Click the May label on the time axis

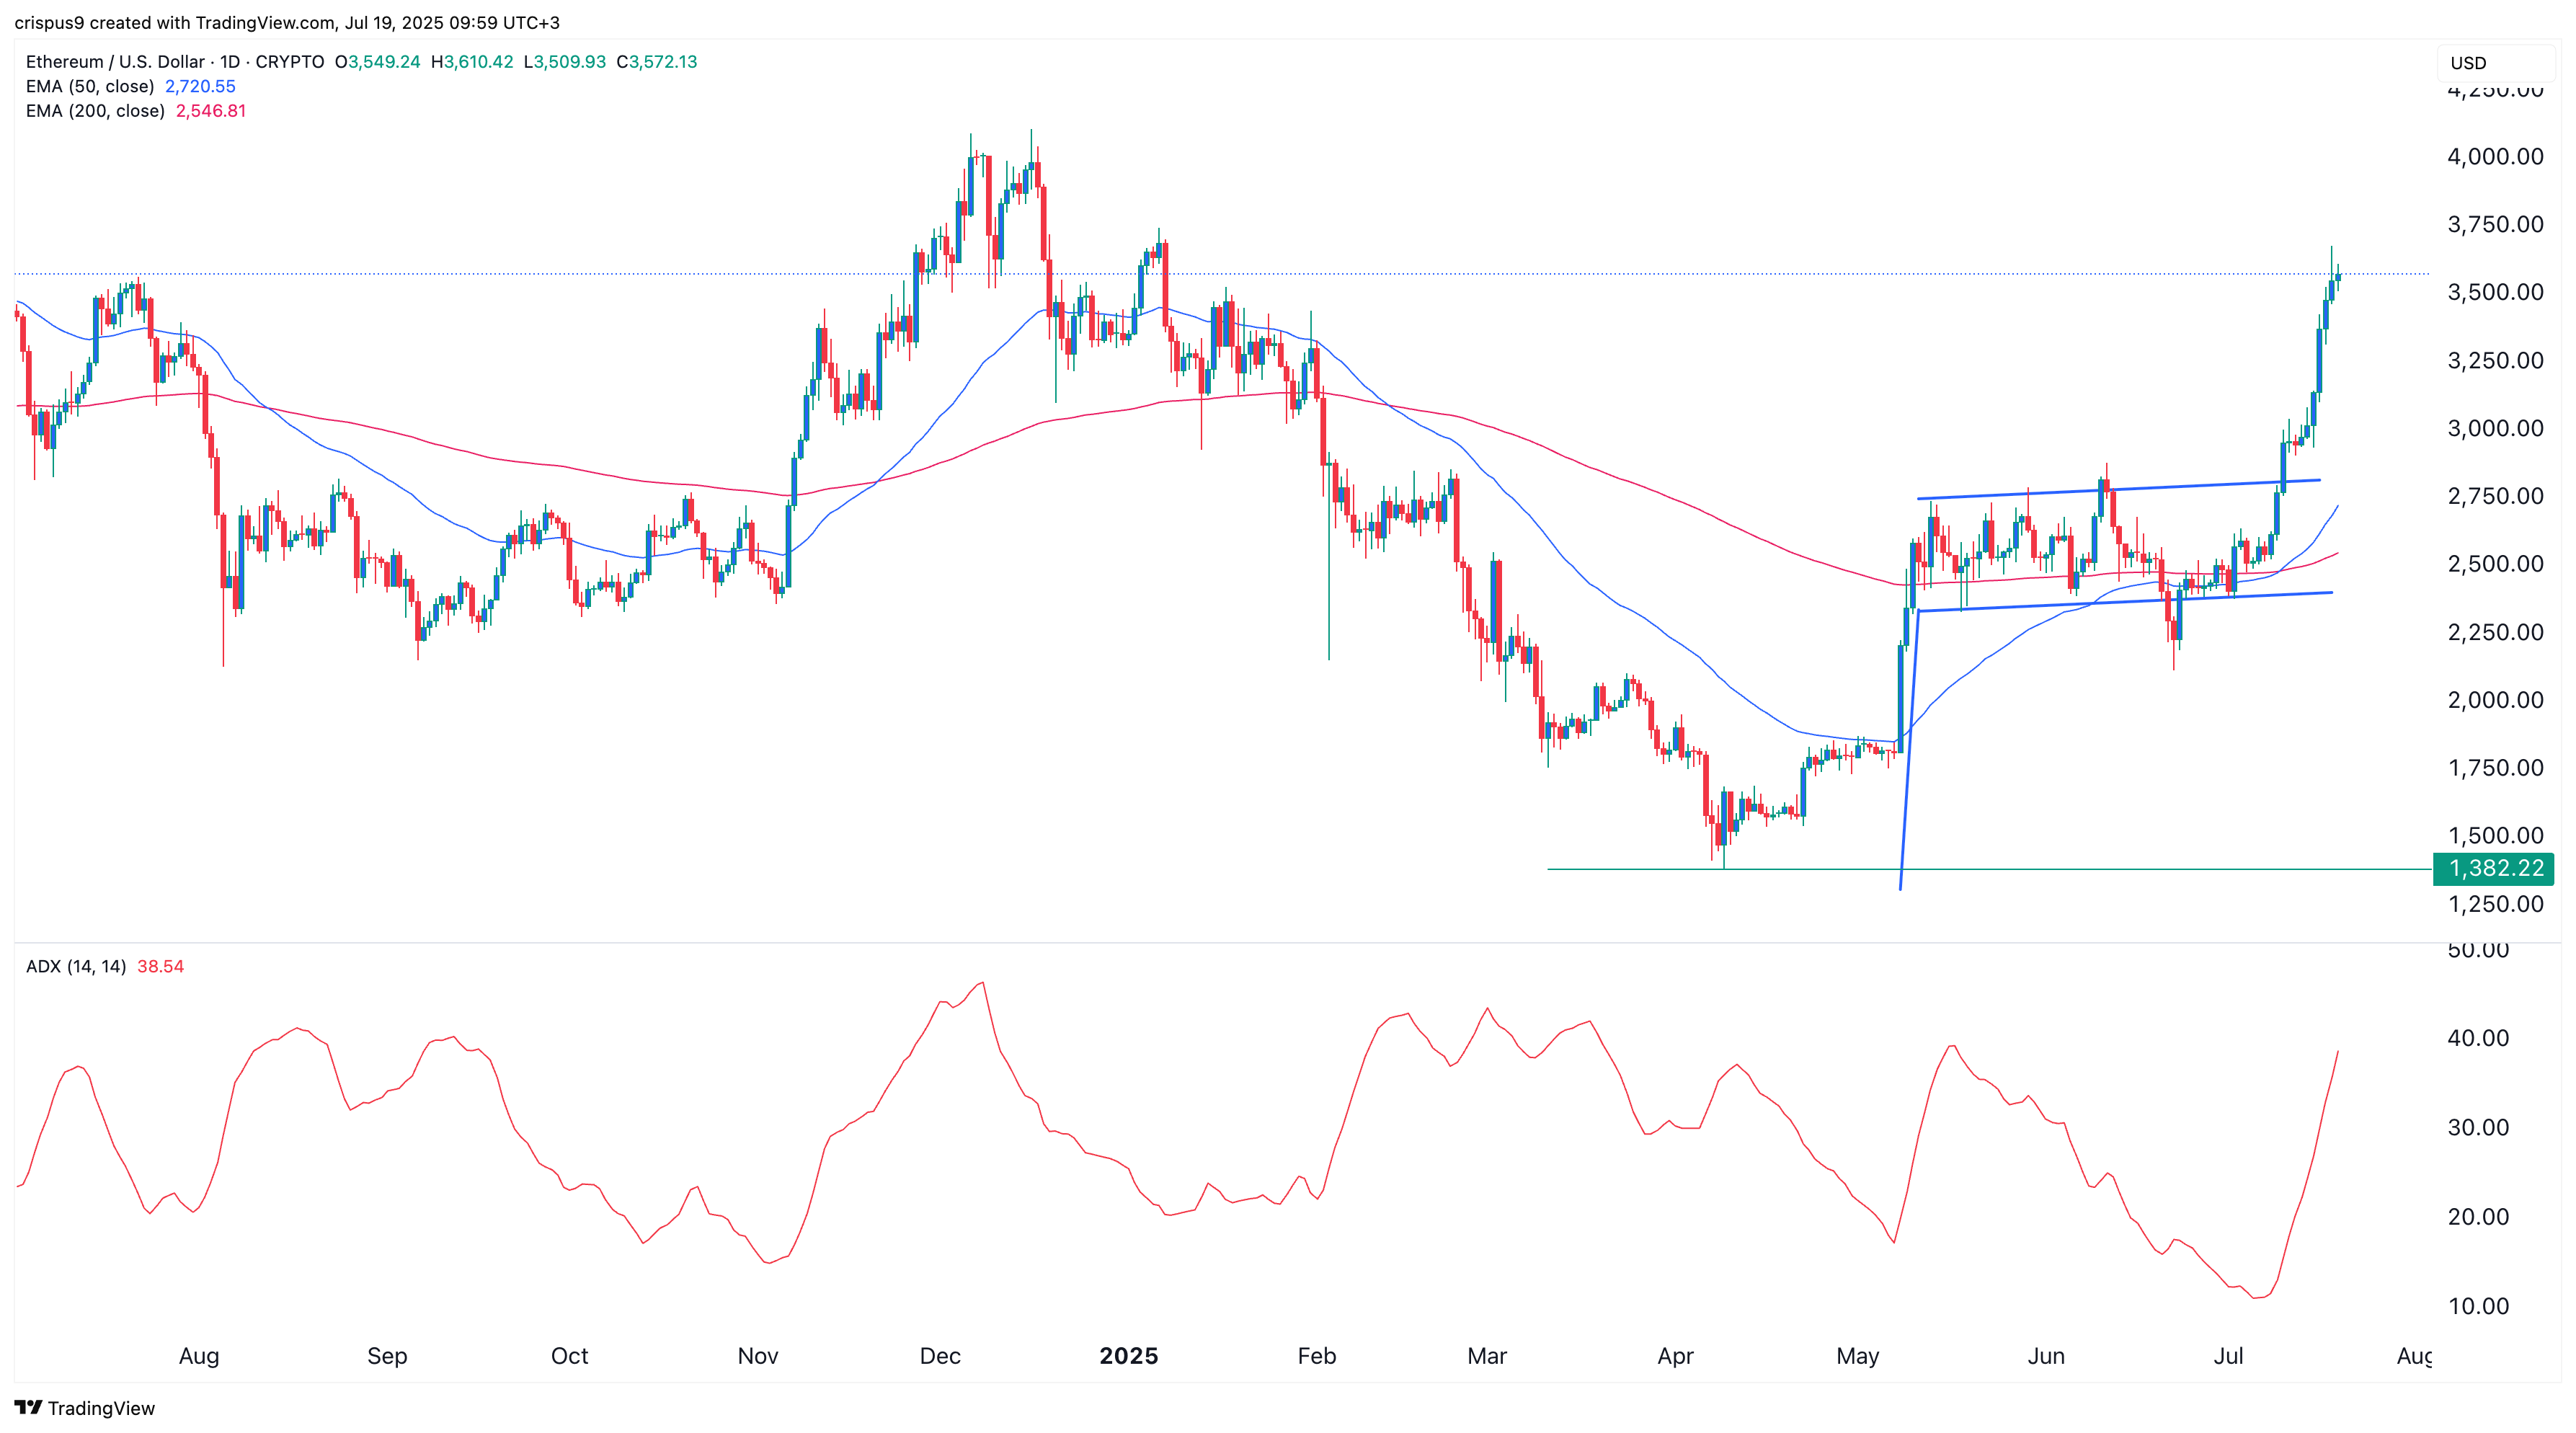pyautogui.click(x=1858, y=1356)
